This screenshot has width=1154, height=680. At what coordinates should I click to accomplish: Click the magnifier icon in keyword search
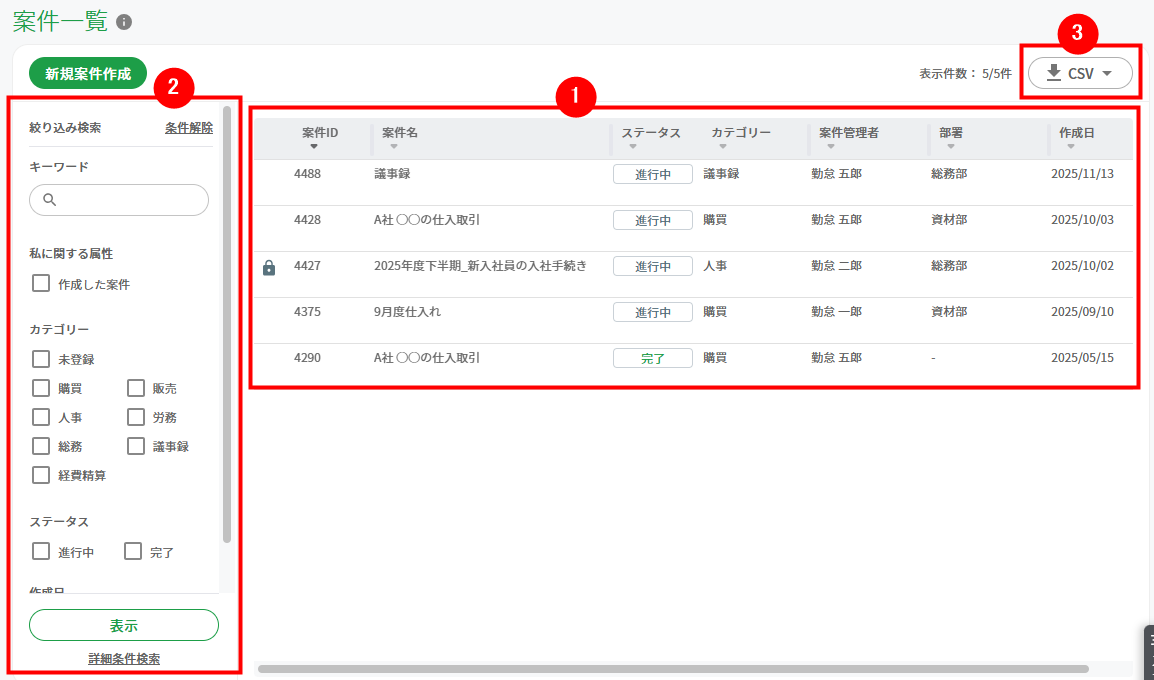tap(49, 199)
